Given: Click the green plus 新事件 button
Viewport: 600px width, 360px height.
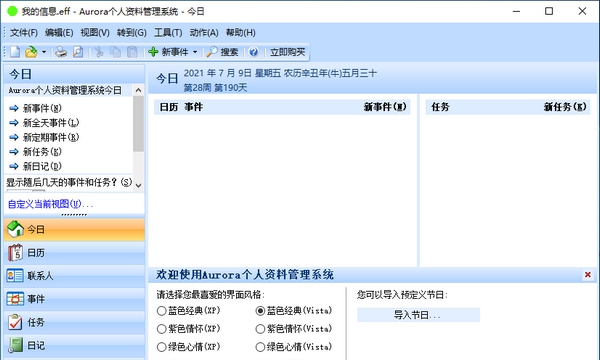Looking at the screenshot, I should 168,52.
